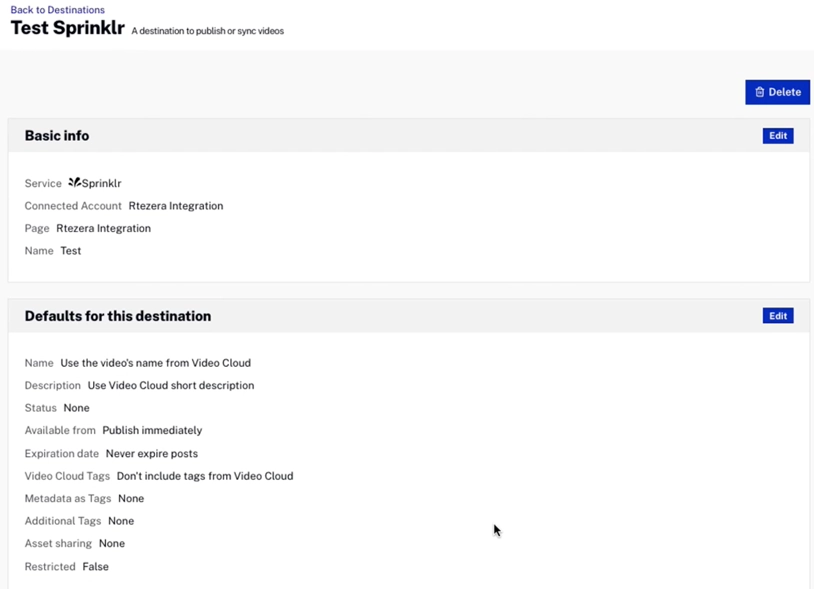
Task: Click the destination subtitle description text
Action: tap(207, 31)
